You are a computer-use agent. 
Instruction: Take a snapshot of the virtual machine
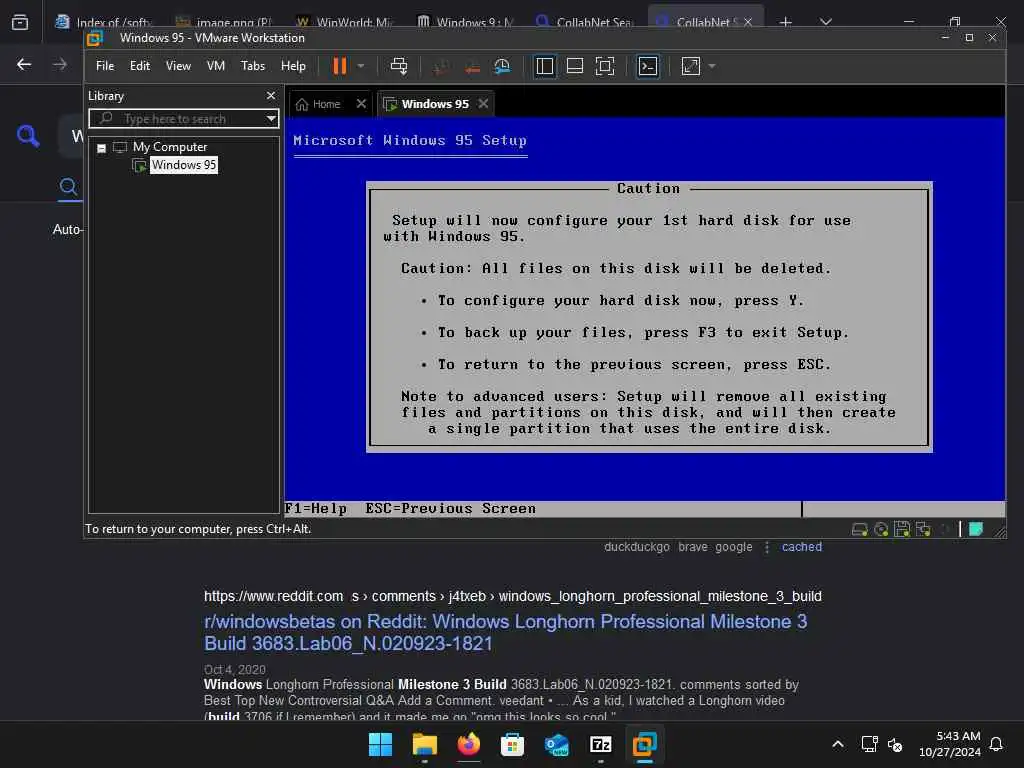(441, 66)
